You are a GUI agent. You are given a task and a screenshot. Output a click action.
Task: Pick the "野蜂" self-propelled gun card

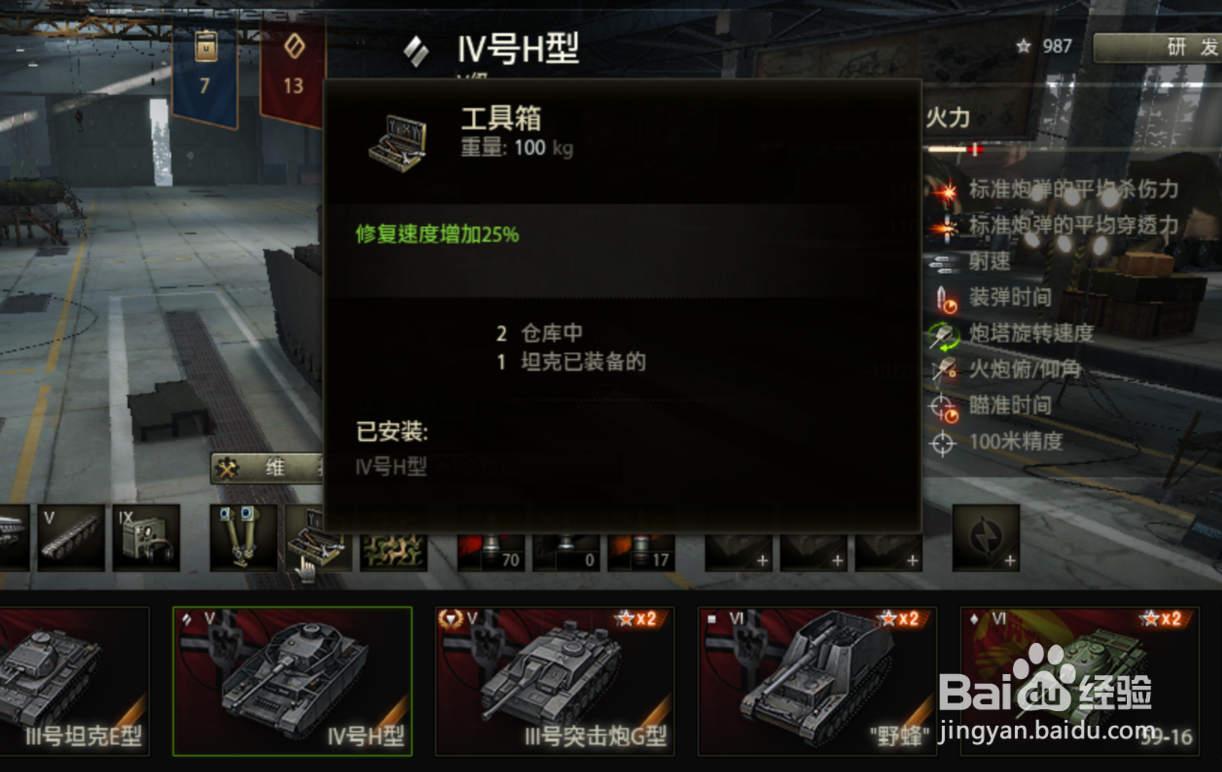817,681
